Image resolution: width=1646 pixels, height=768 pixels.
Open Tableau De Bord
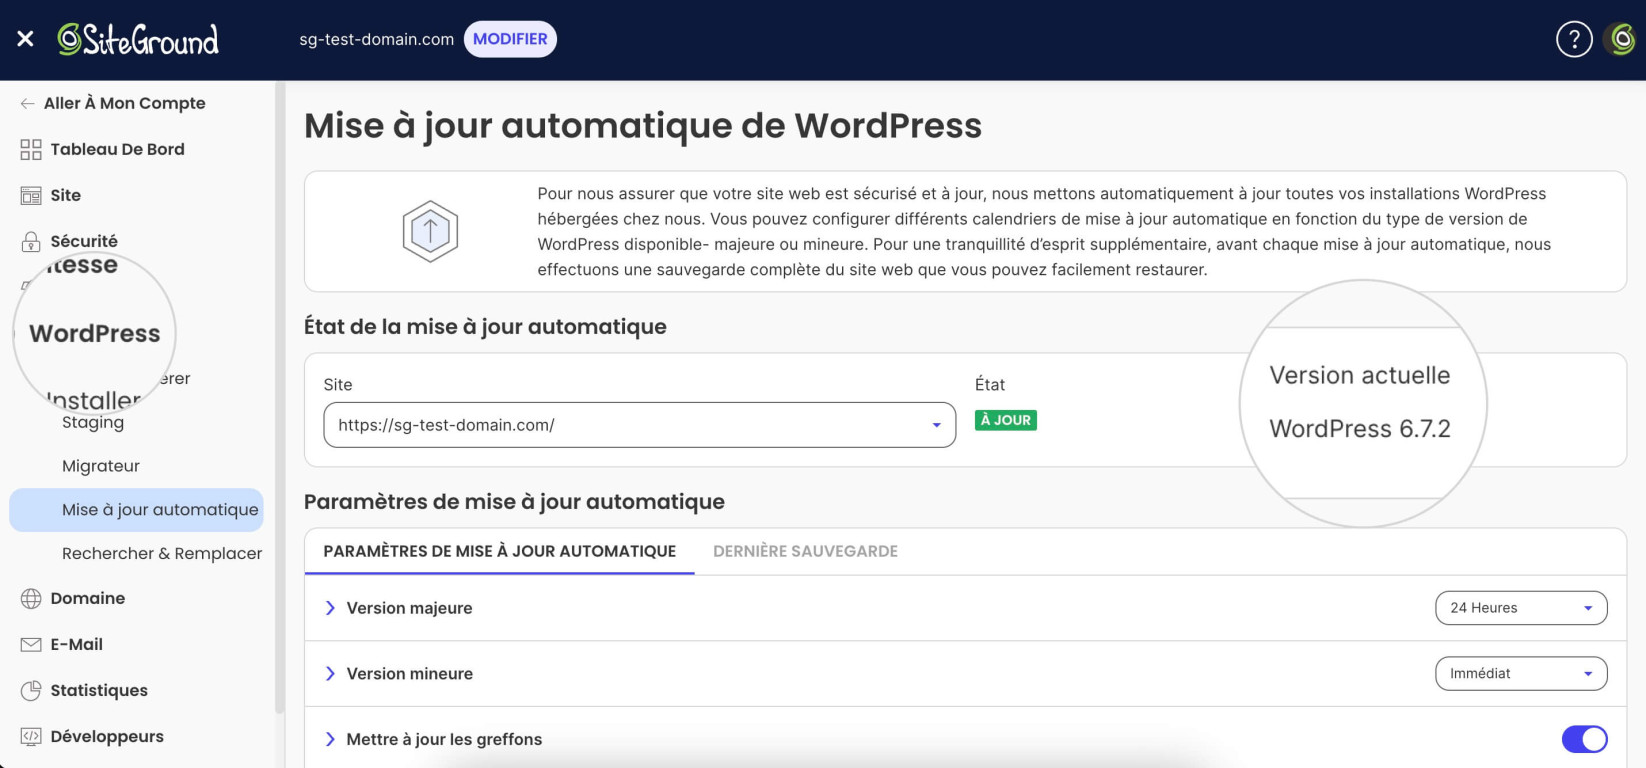tap(117, 149)
